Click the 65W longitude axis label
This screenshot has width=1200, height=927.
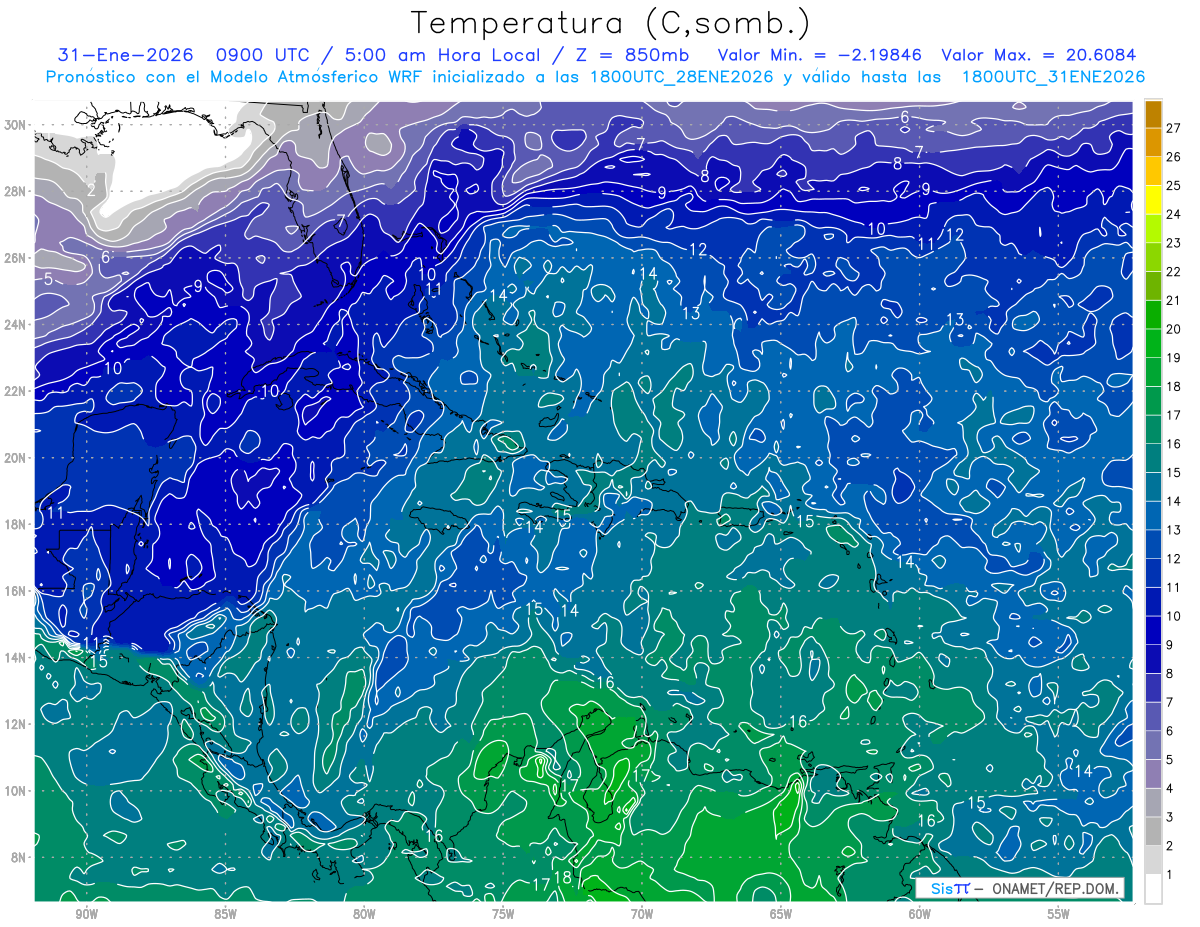coord(781,915)
